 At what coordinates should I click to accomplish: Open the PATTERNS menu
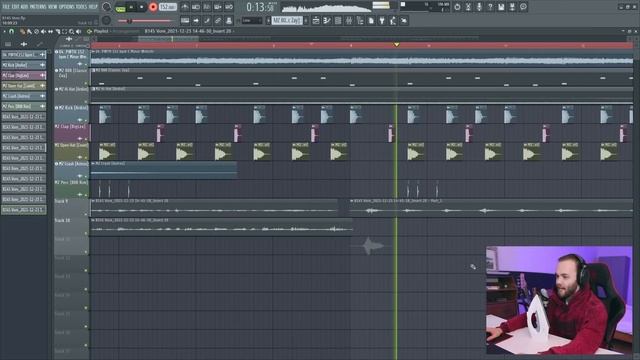tap(38, 7)
